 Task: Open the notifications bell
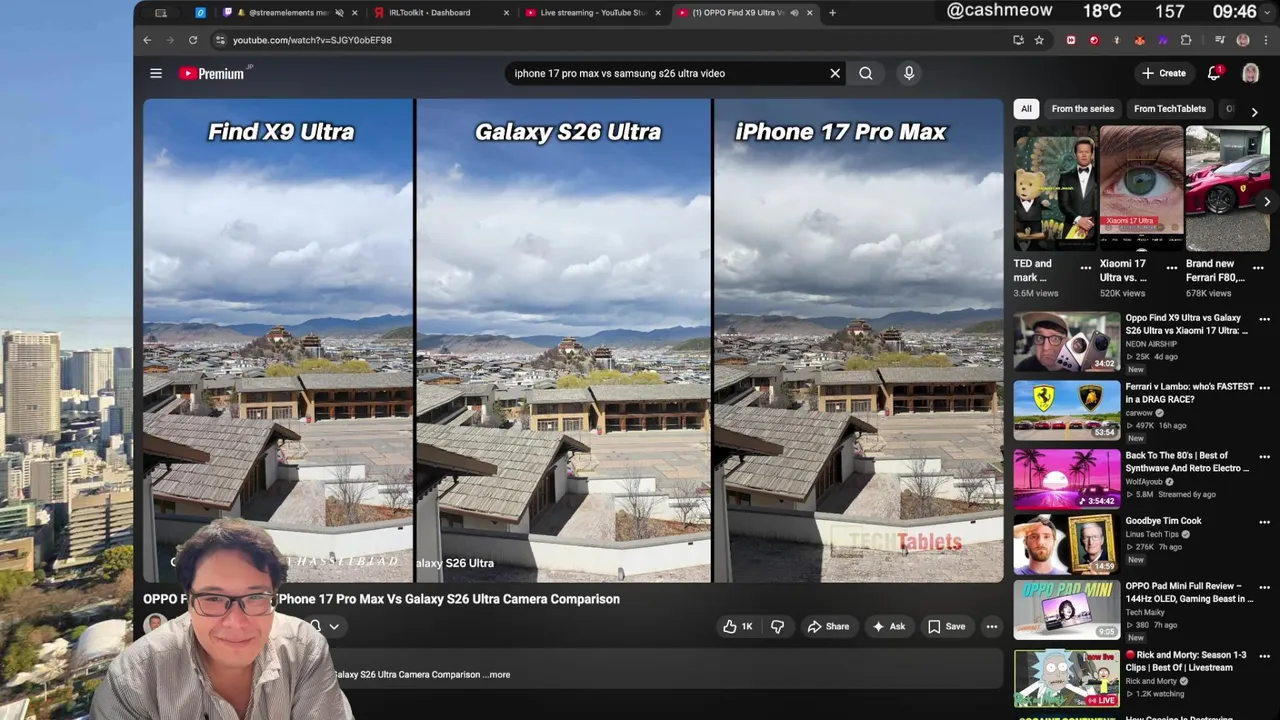pyautogui.click(x=1214, y=73)
